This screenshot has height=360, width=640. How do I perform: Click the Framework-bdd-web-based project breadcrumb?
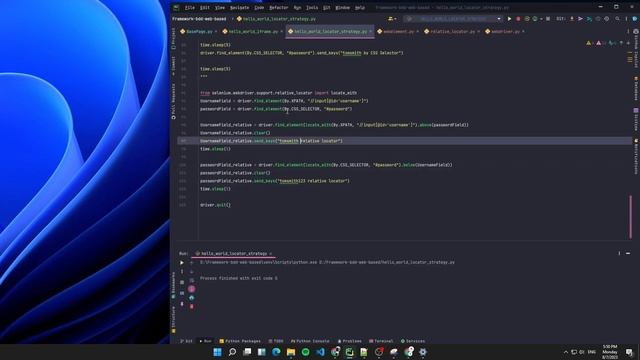[199, 19]
